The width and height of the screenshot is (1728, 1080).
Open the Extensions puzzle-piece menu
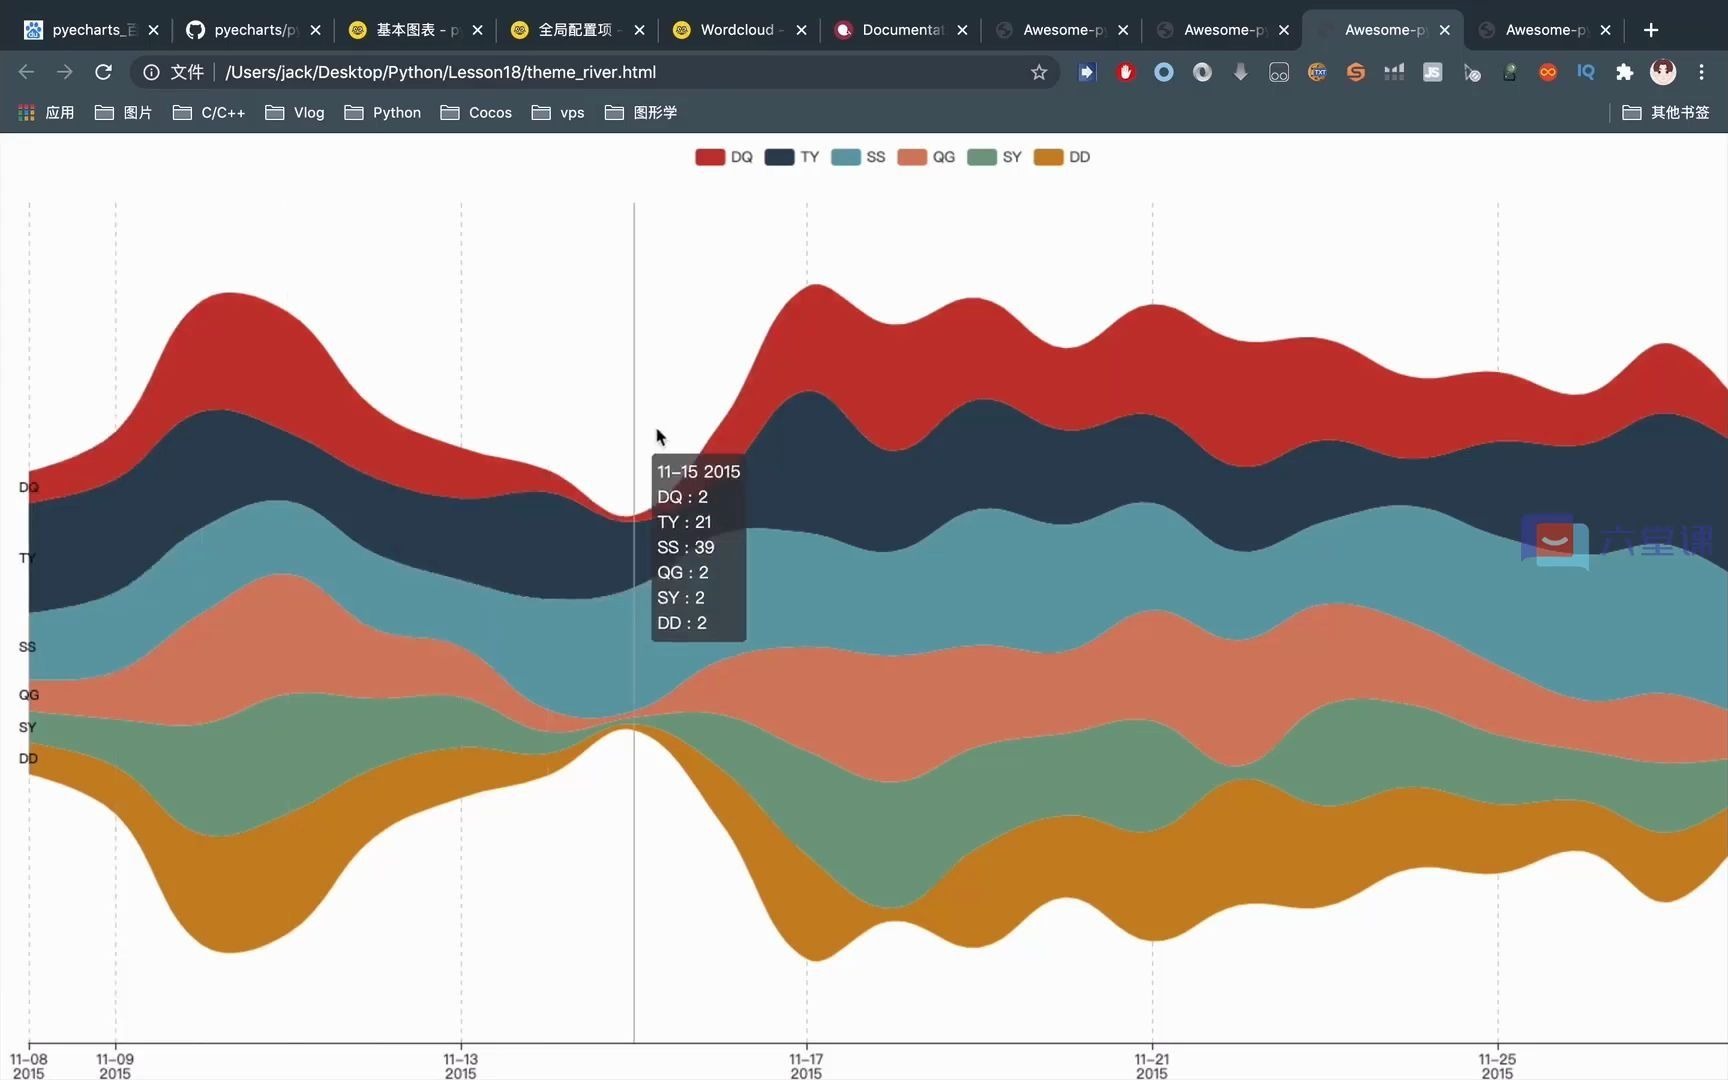(x=1625, y=72)
